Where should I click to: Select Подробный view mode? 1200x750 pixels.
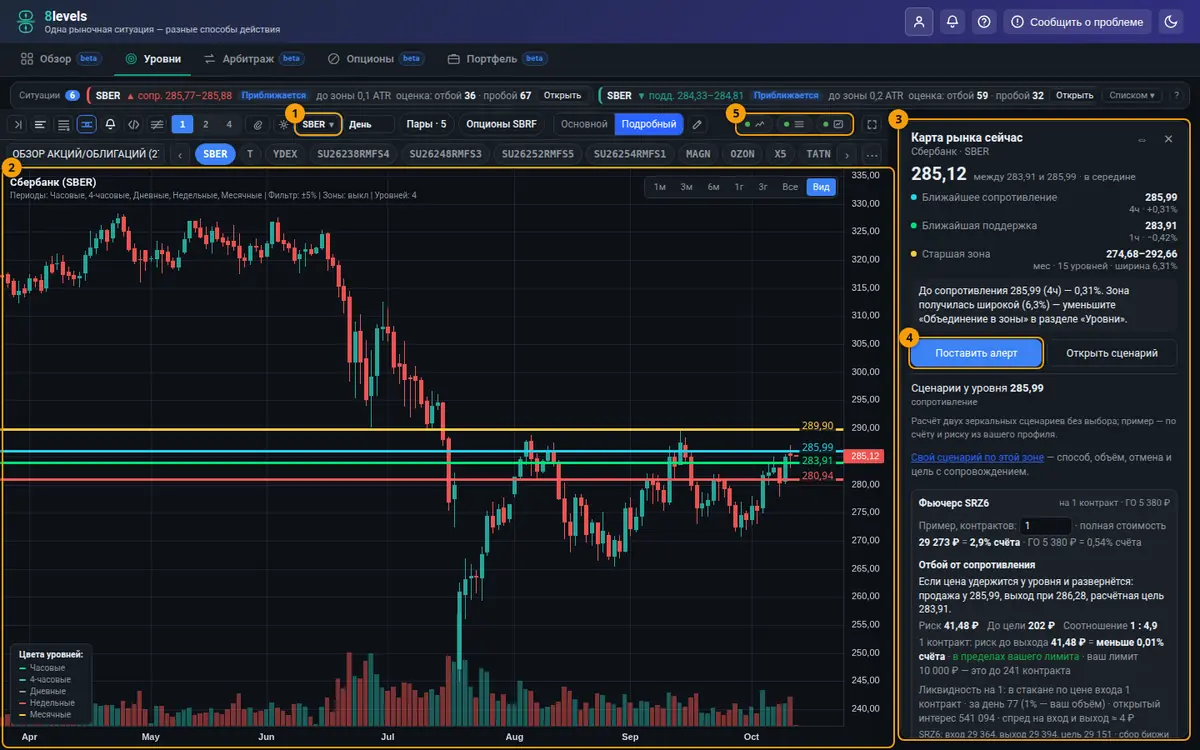click(x=647, y=124)
